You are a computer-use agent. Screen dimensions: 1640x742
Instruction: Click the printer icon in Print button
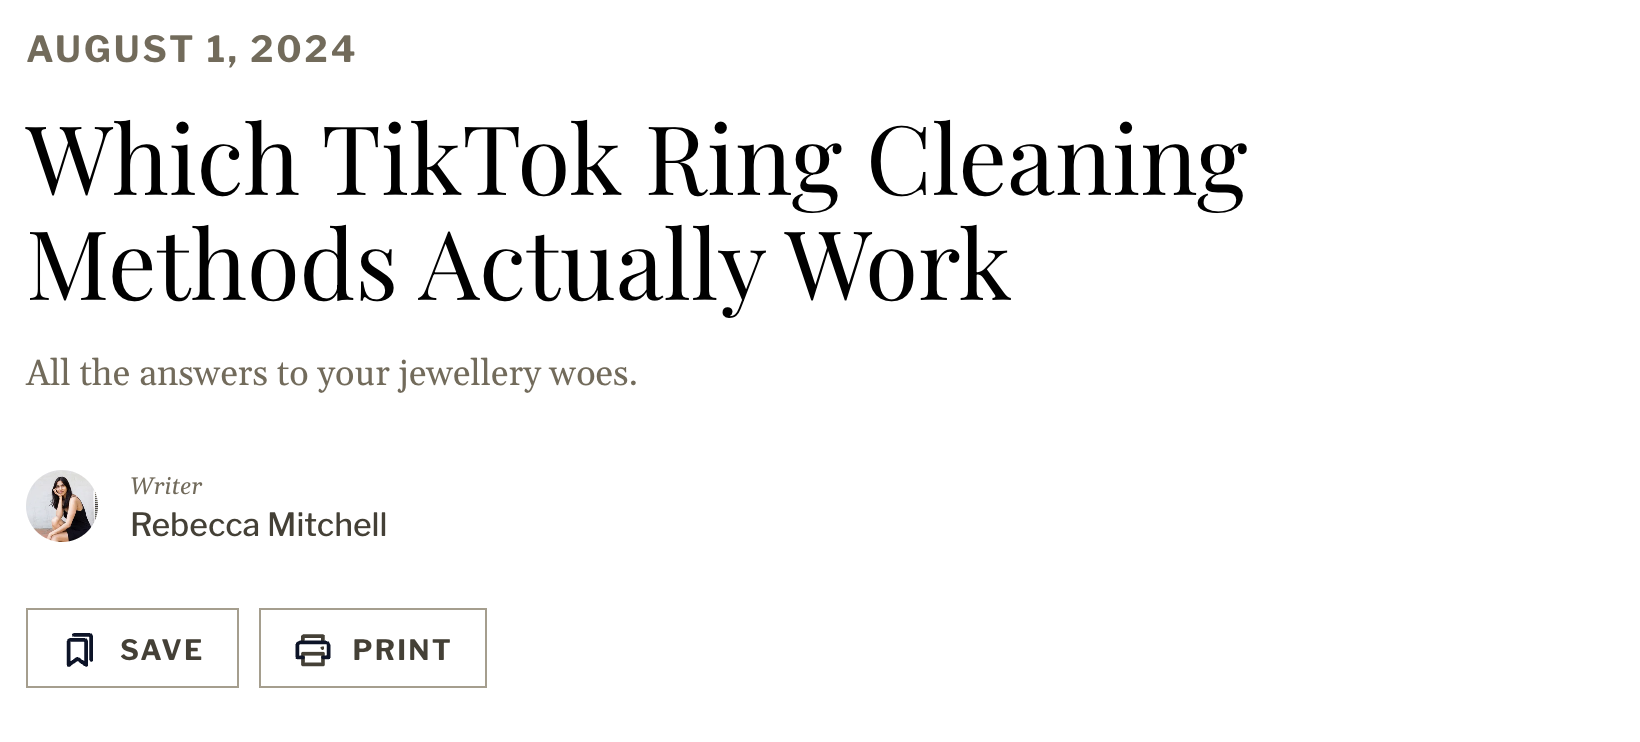[313, 650]
